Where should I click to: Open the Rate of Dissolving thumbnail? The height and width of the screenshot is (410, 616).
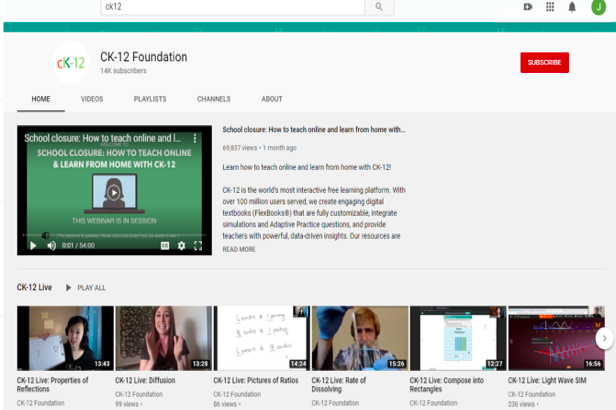(360, 338)
